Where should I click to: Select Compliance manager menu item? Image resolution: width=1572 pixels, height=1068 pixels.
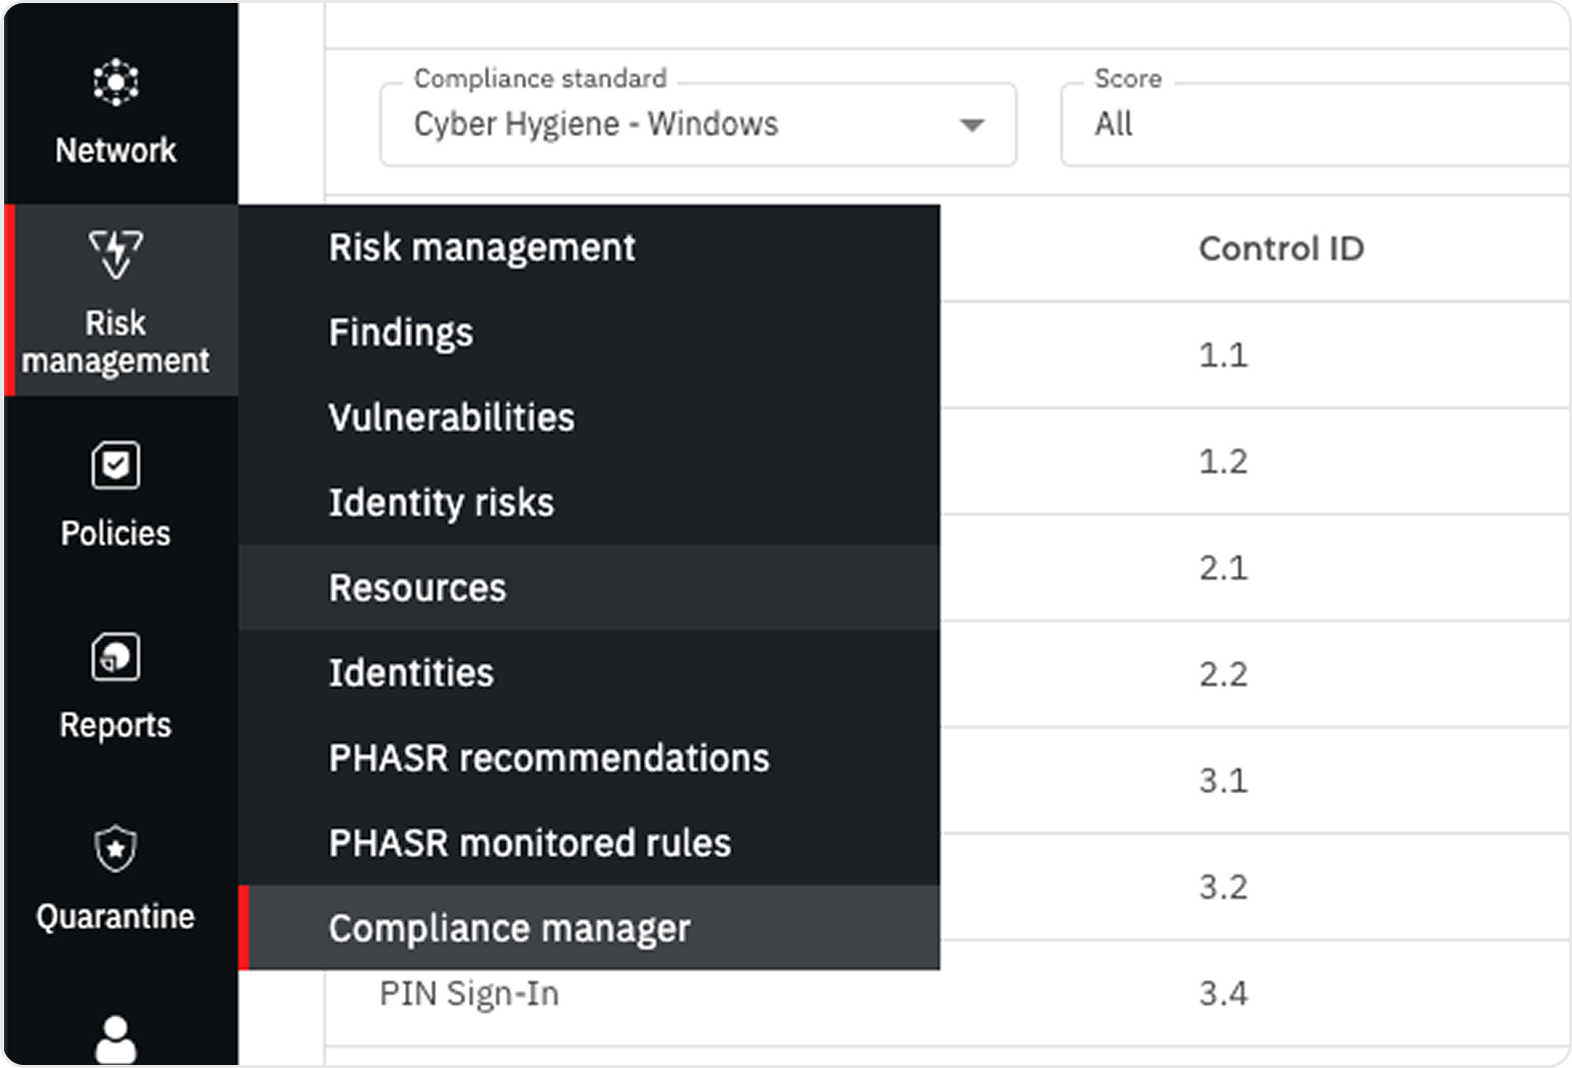[589, 927]
